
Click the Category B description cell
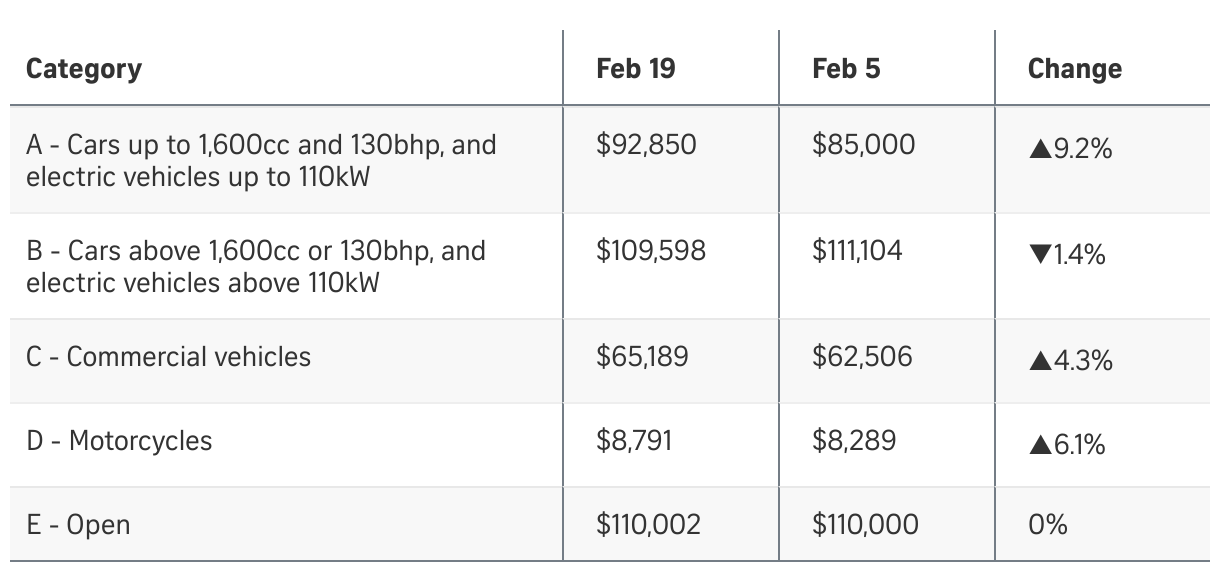tap(255, 266)
